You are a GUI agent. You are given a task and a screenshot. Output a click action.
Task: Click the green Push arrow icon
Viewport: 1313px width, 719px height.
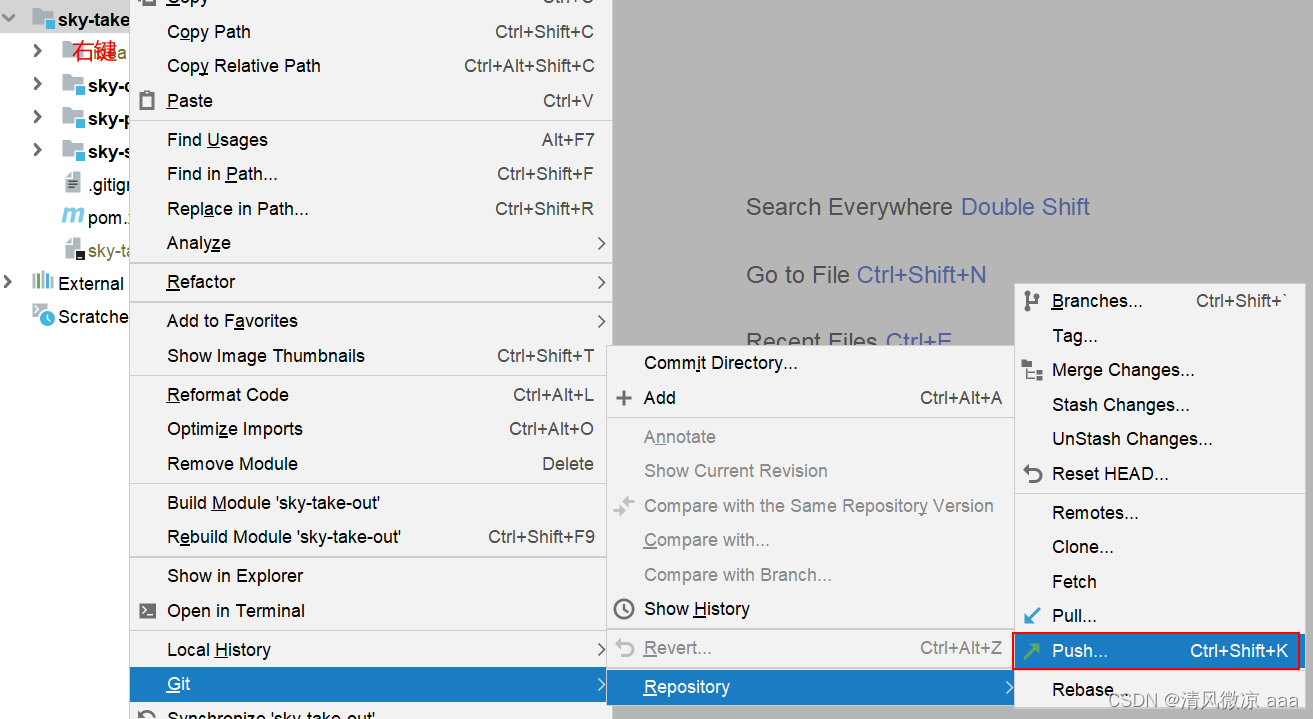[1032, 651]
